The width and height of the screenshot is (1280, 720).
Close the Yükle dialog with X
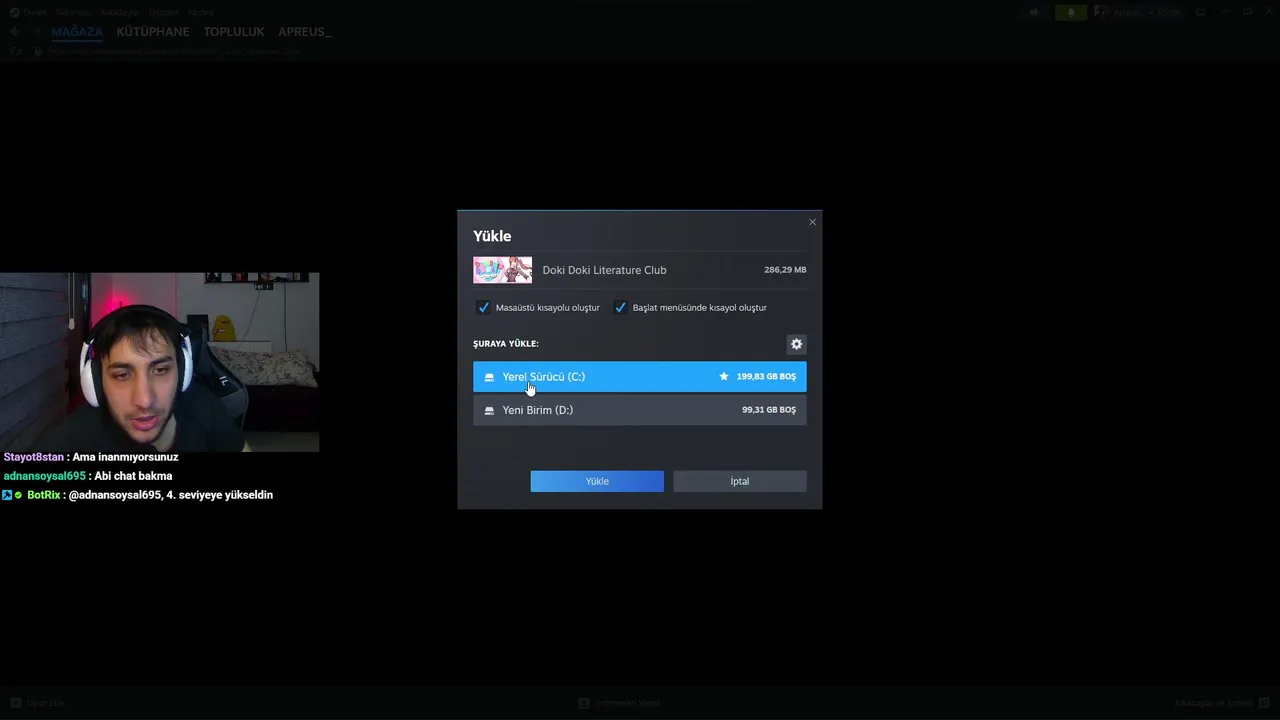[x=812, y=222]
